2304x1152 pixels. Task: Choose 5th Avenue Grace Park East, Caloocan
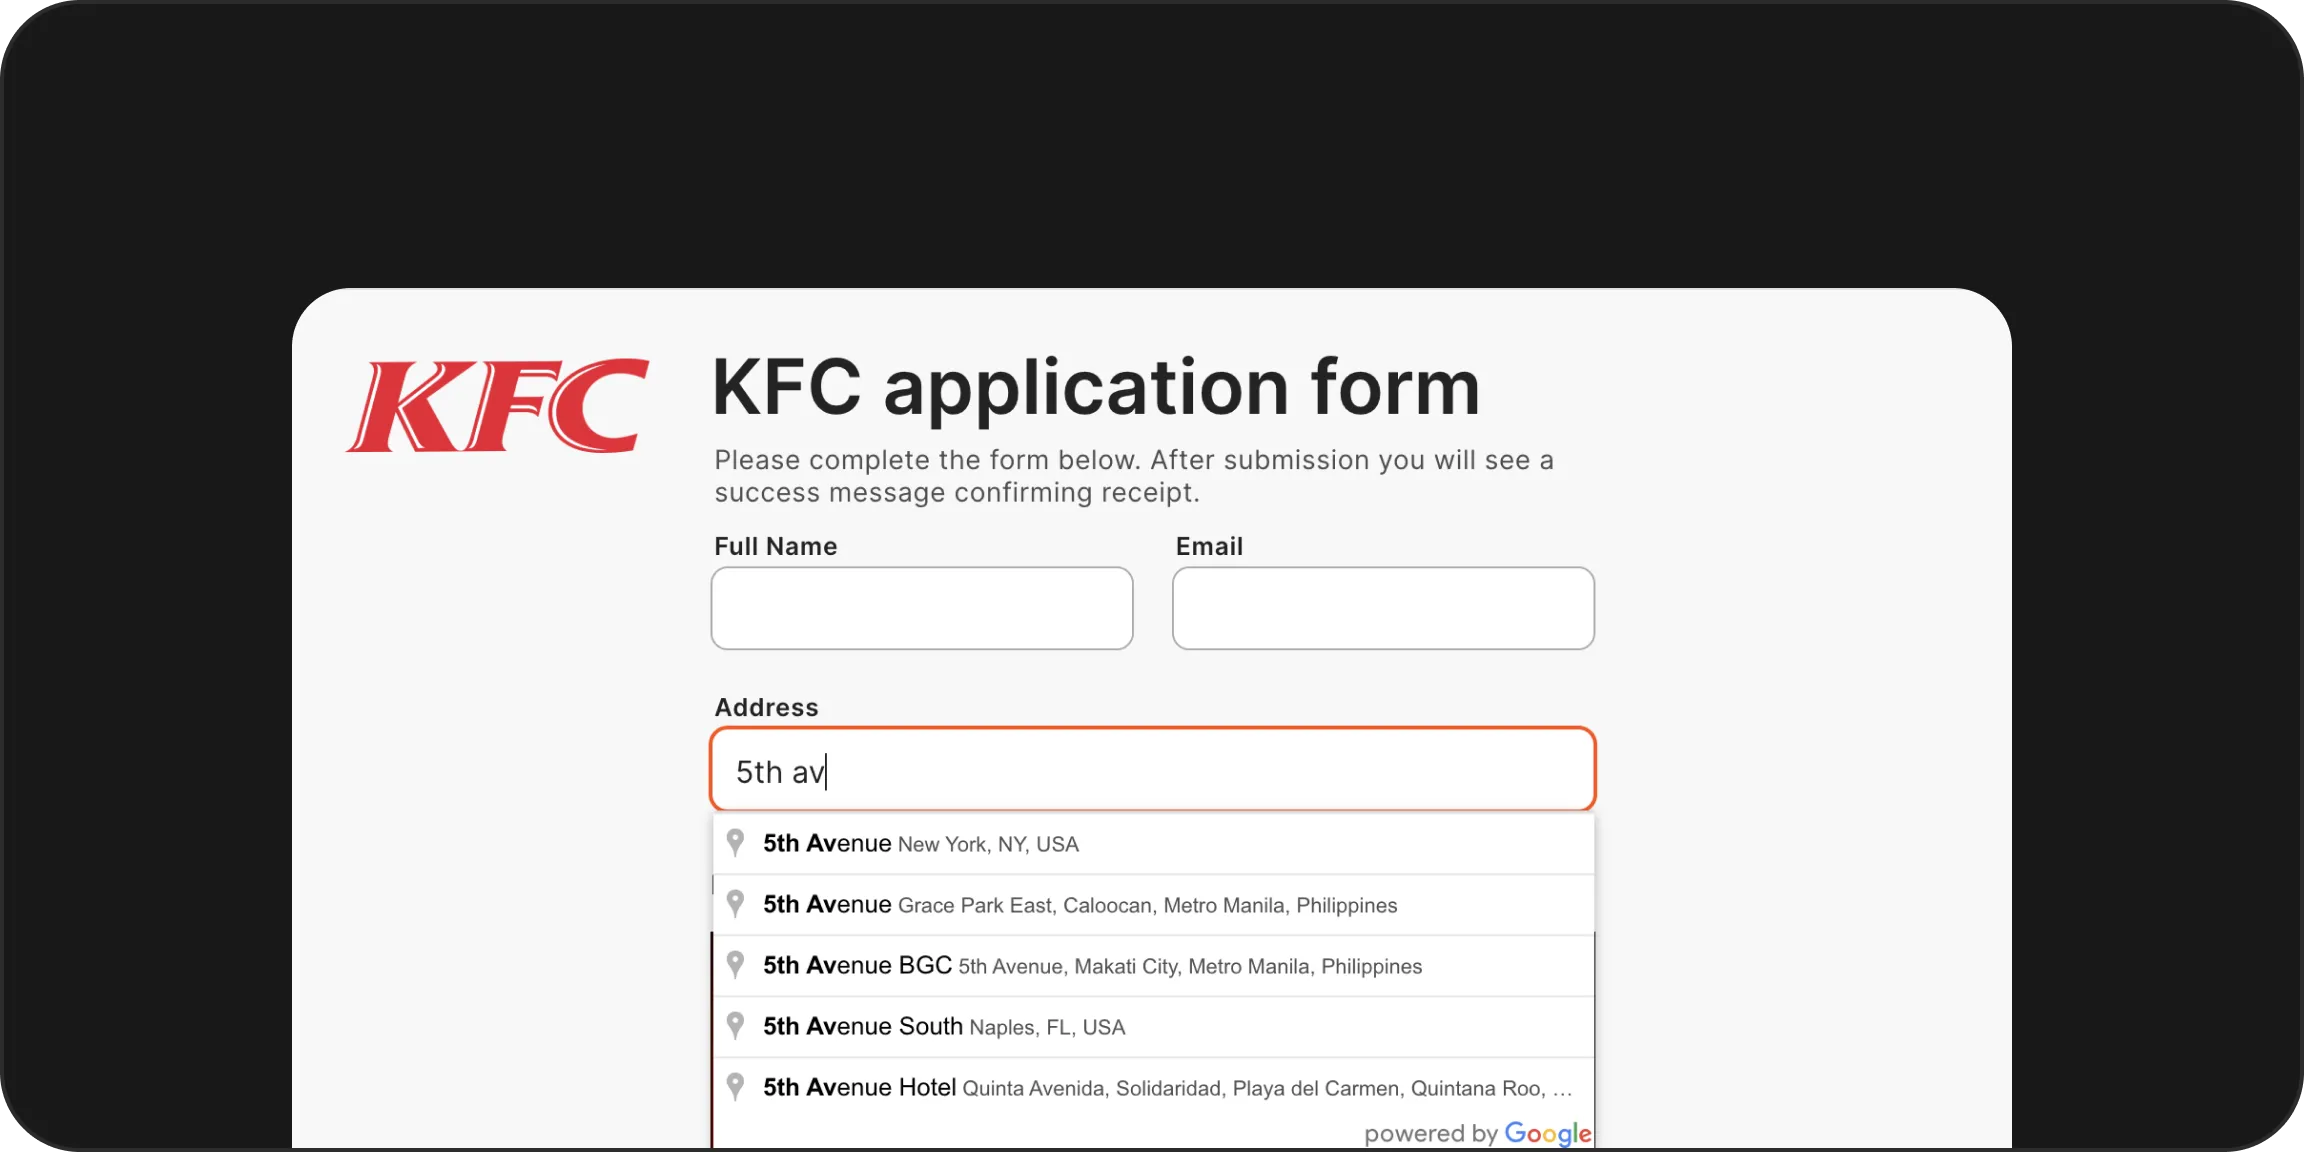[x=1080, y=905]
